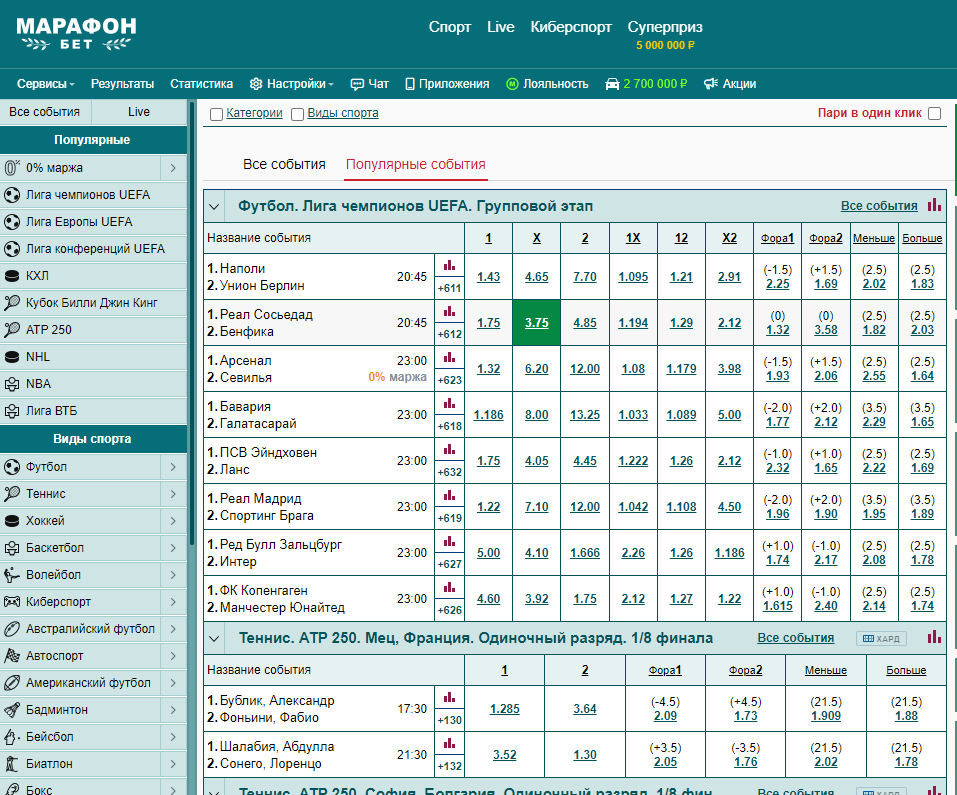This screenshot has height=795, width=957.
Task: Click the Биатлон sport icon
Action: point(12,764)
